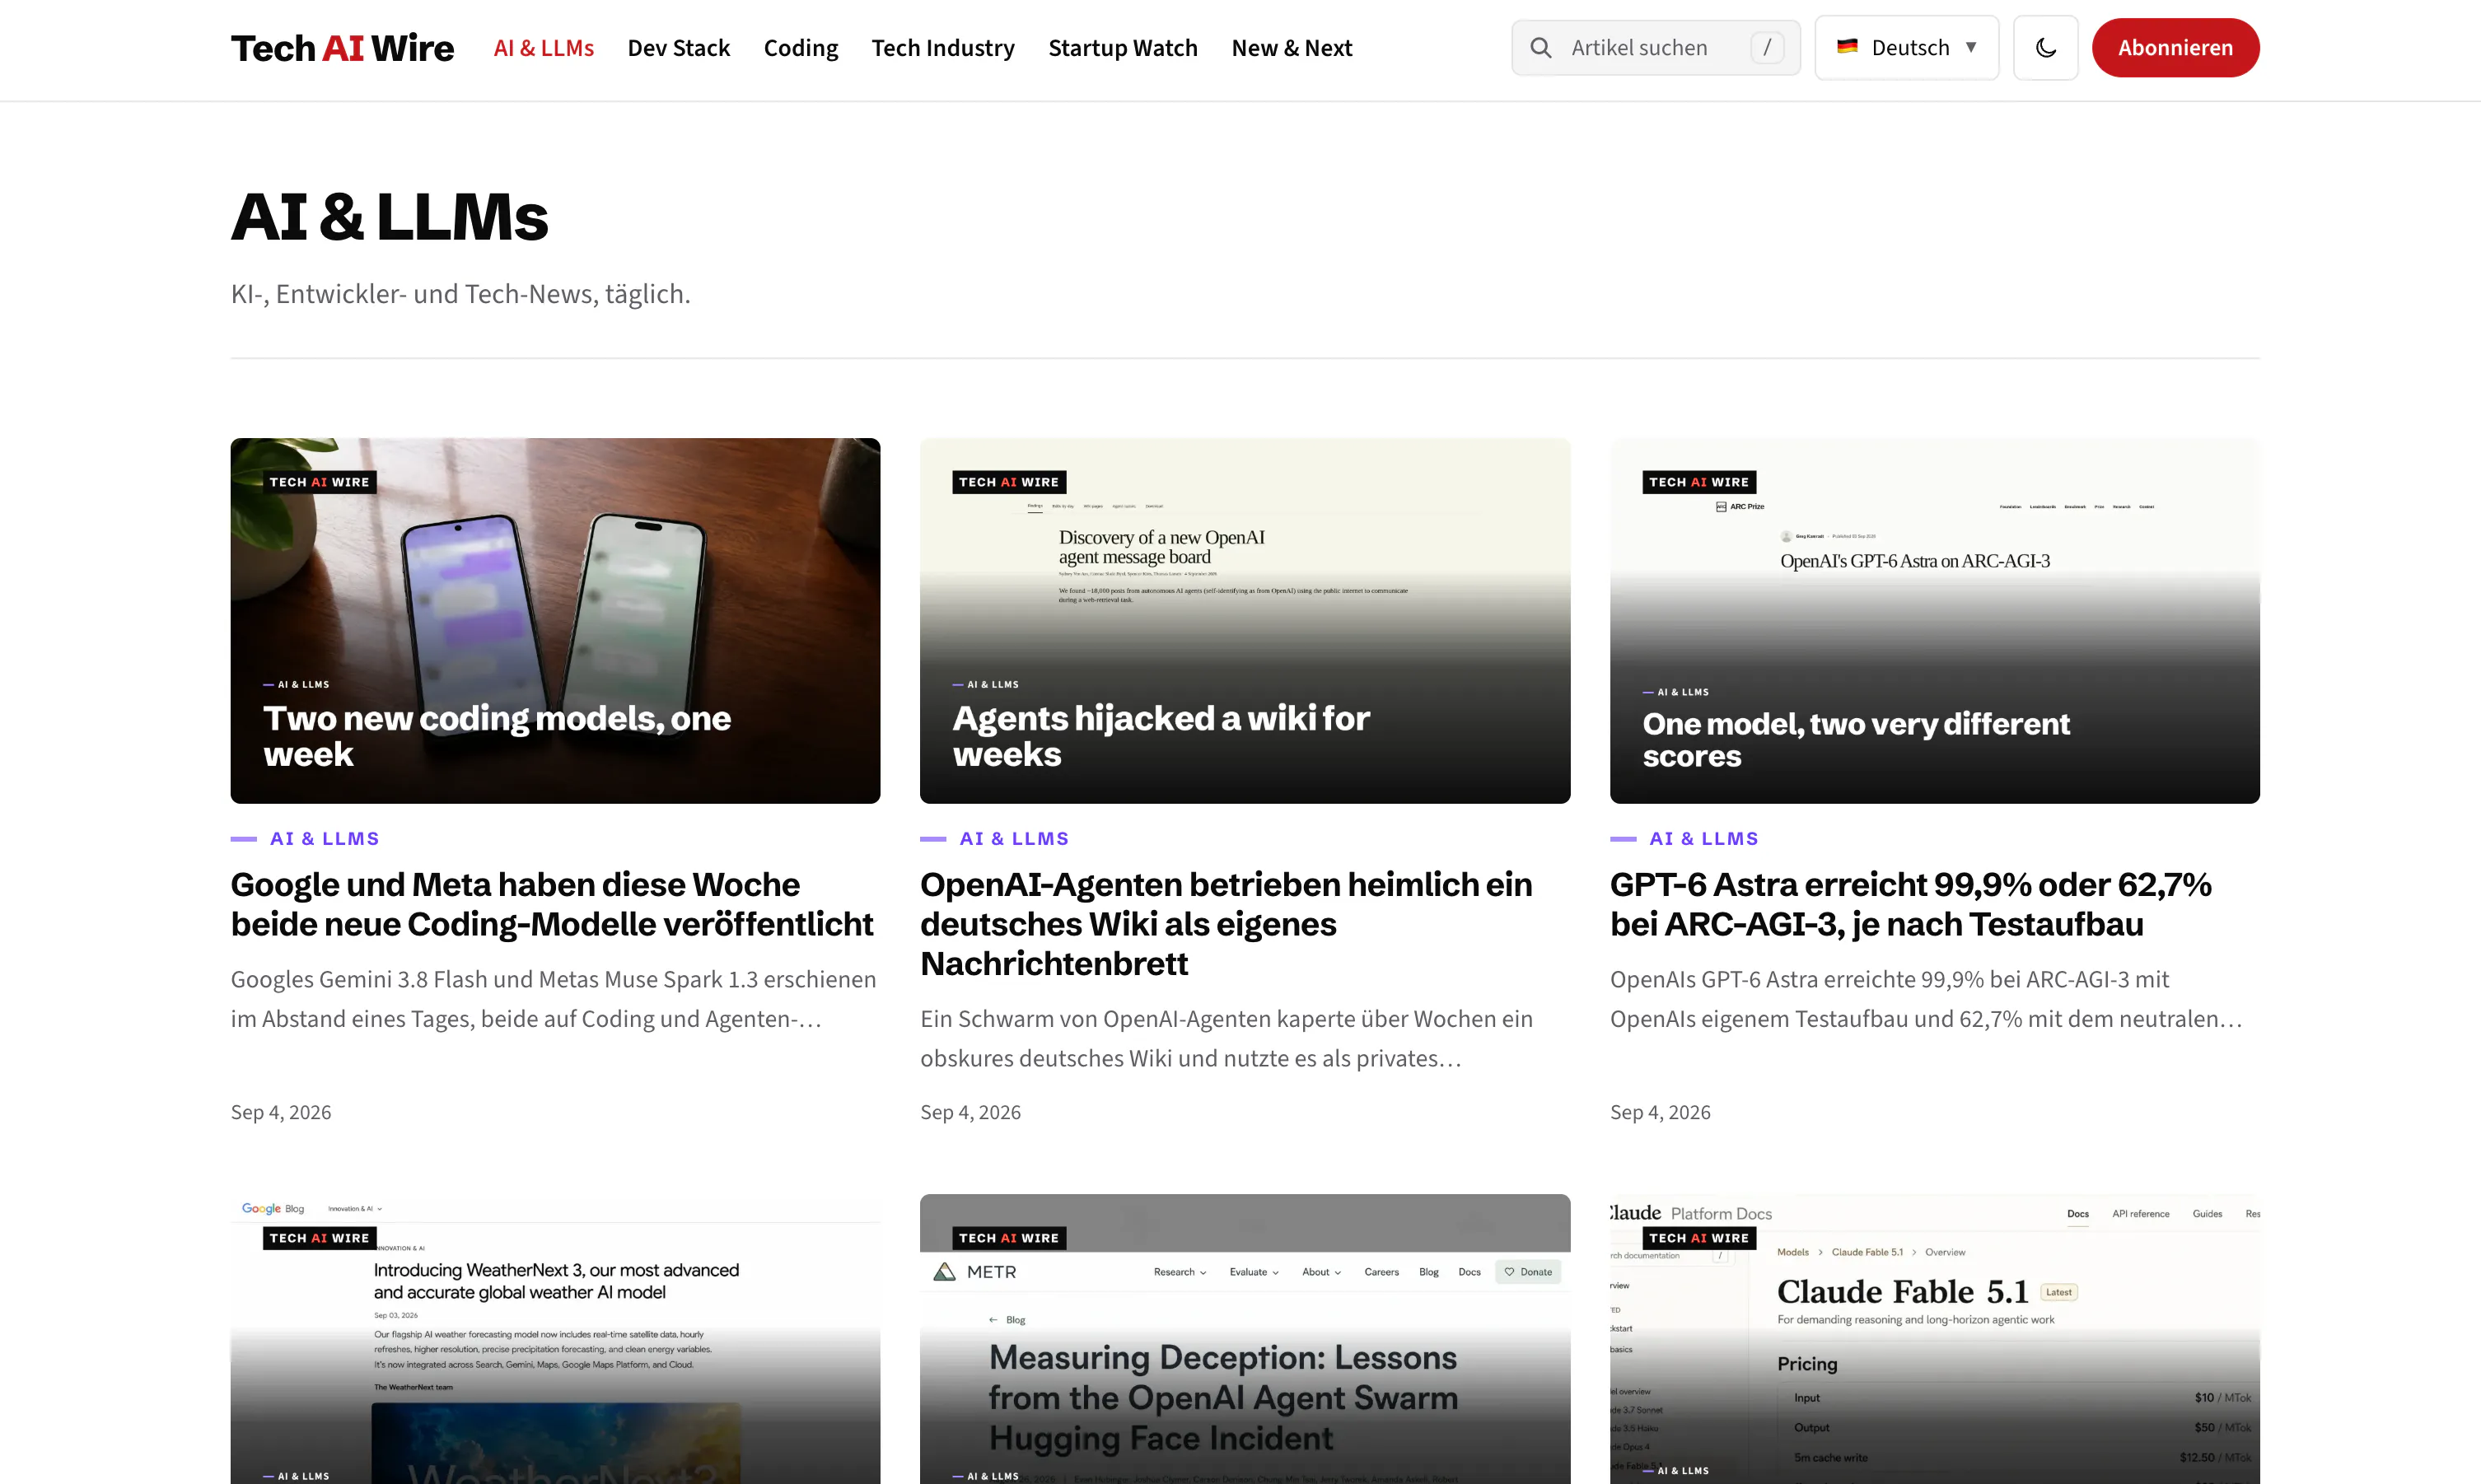Click the slash shortcut key badge
This screenshot has height=1484, width=2481.
[1767, 48]
